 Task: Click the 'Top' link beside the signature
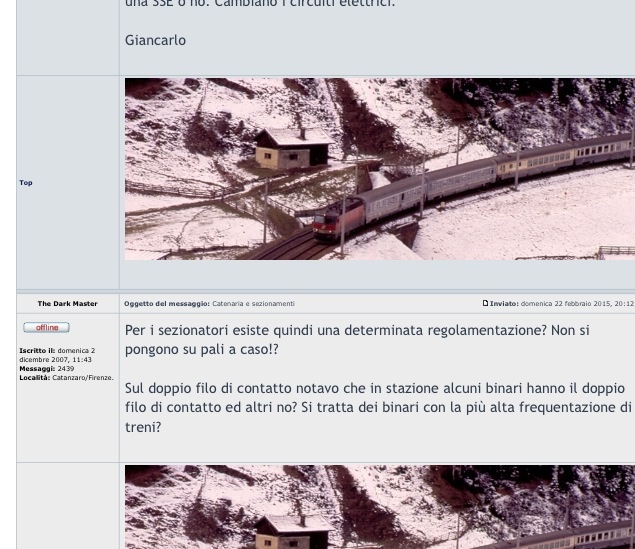click(26, 183)
